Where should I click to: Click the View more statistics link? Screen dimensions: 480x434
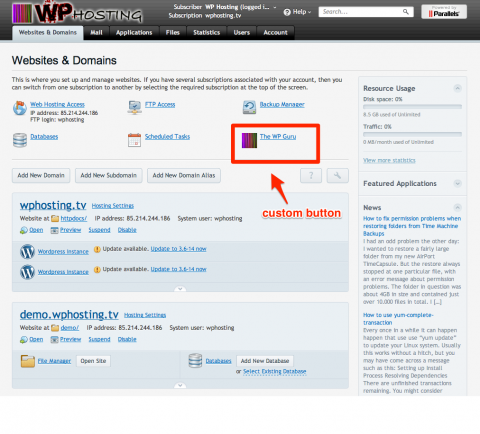[389, 160]
